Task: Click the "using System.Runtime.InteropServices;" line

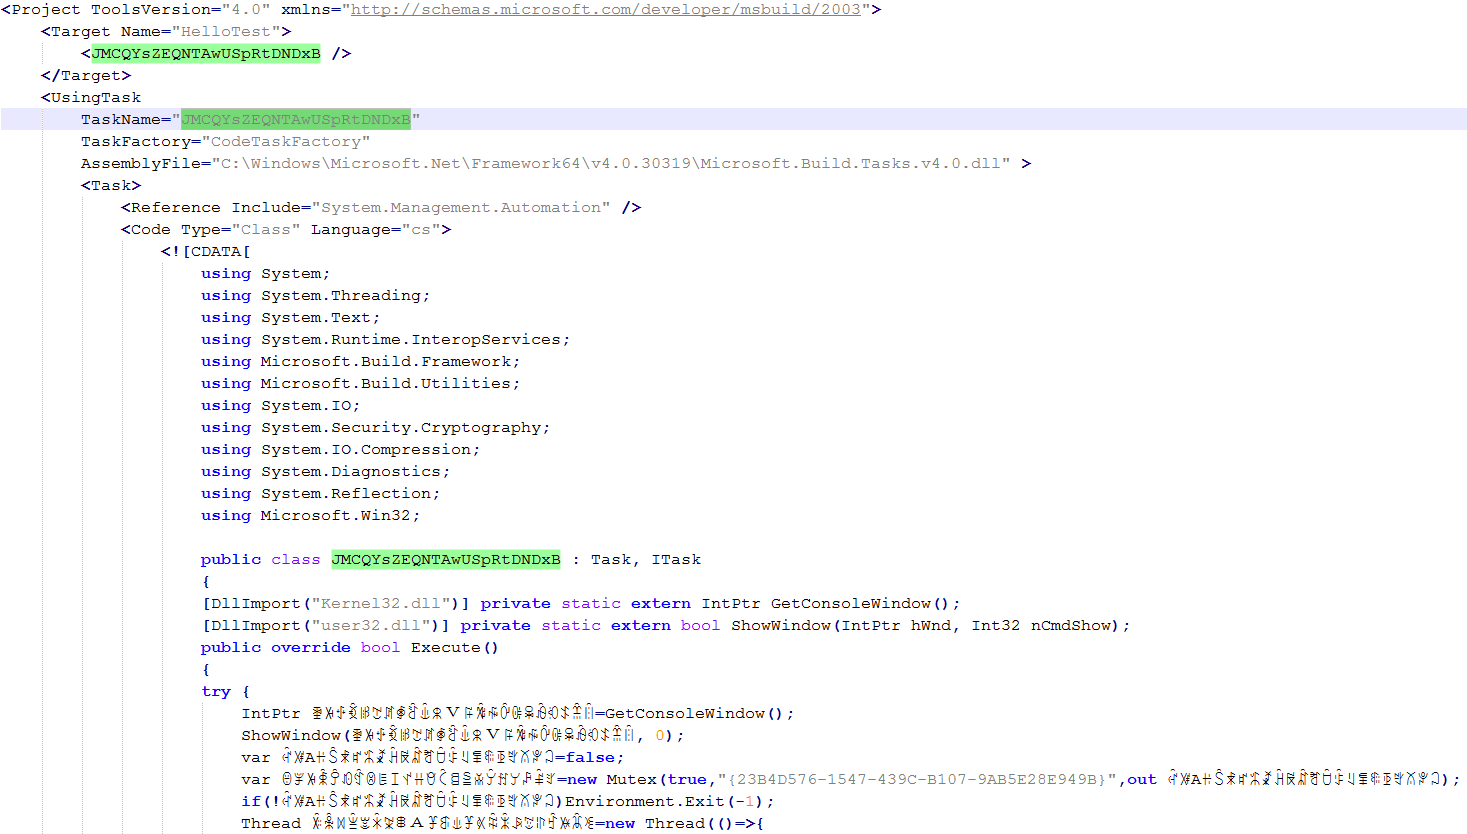Action: (385, 339)
